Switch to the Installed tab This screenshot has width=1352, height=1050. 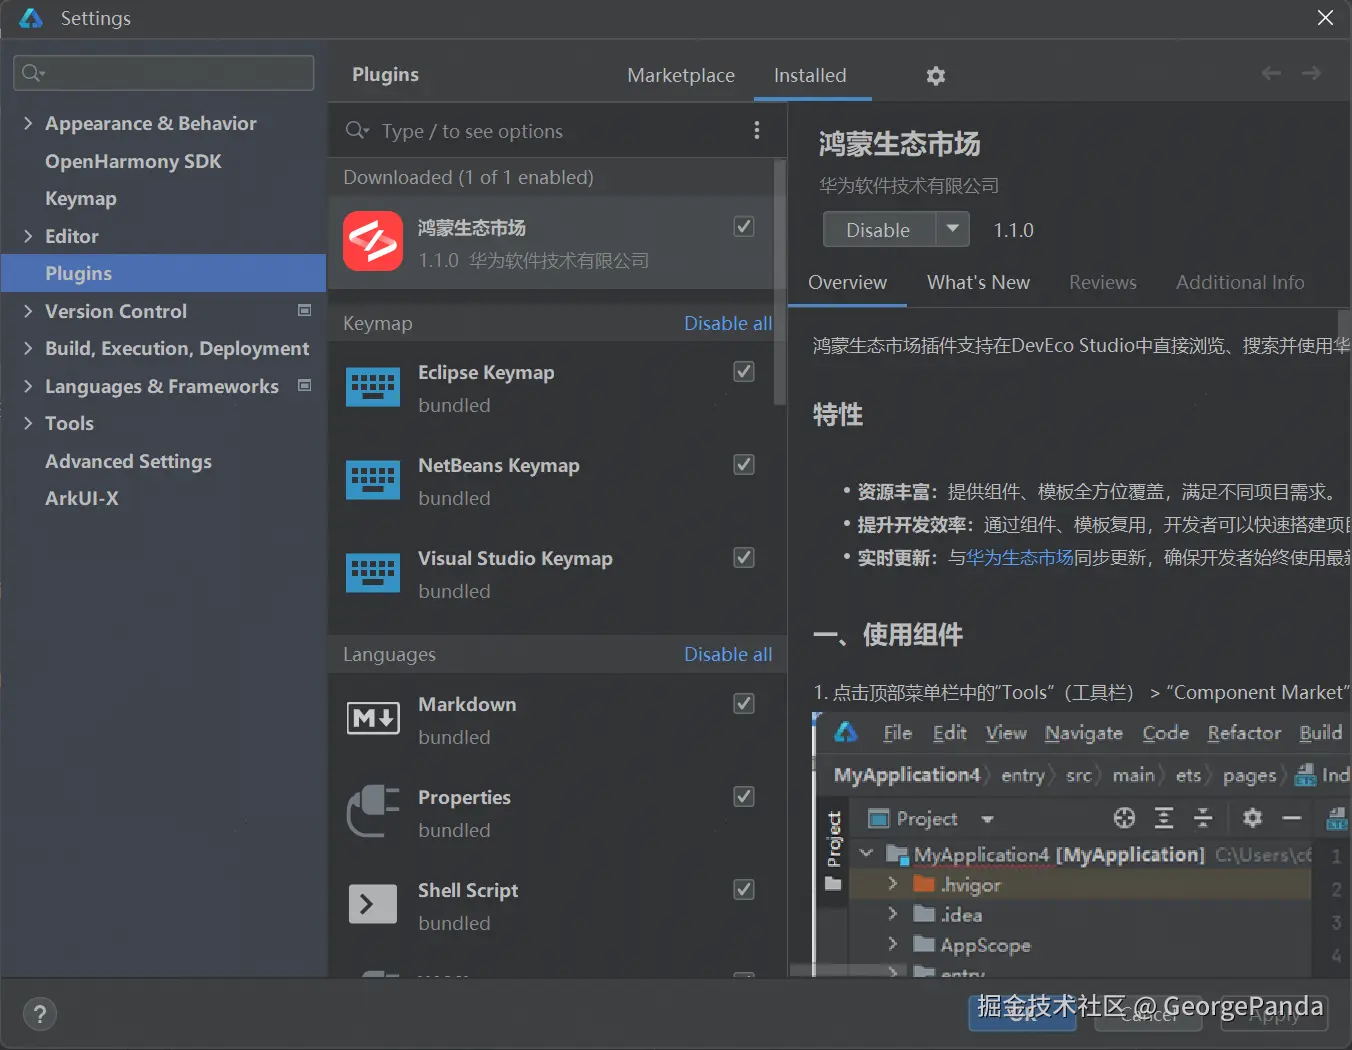point(810,75)
